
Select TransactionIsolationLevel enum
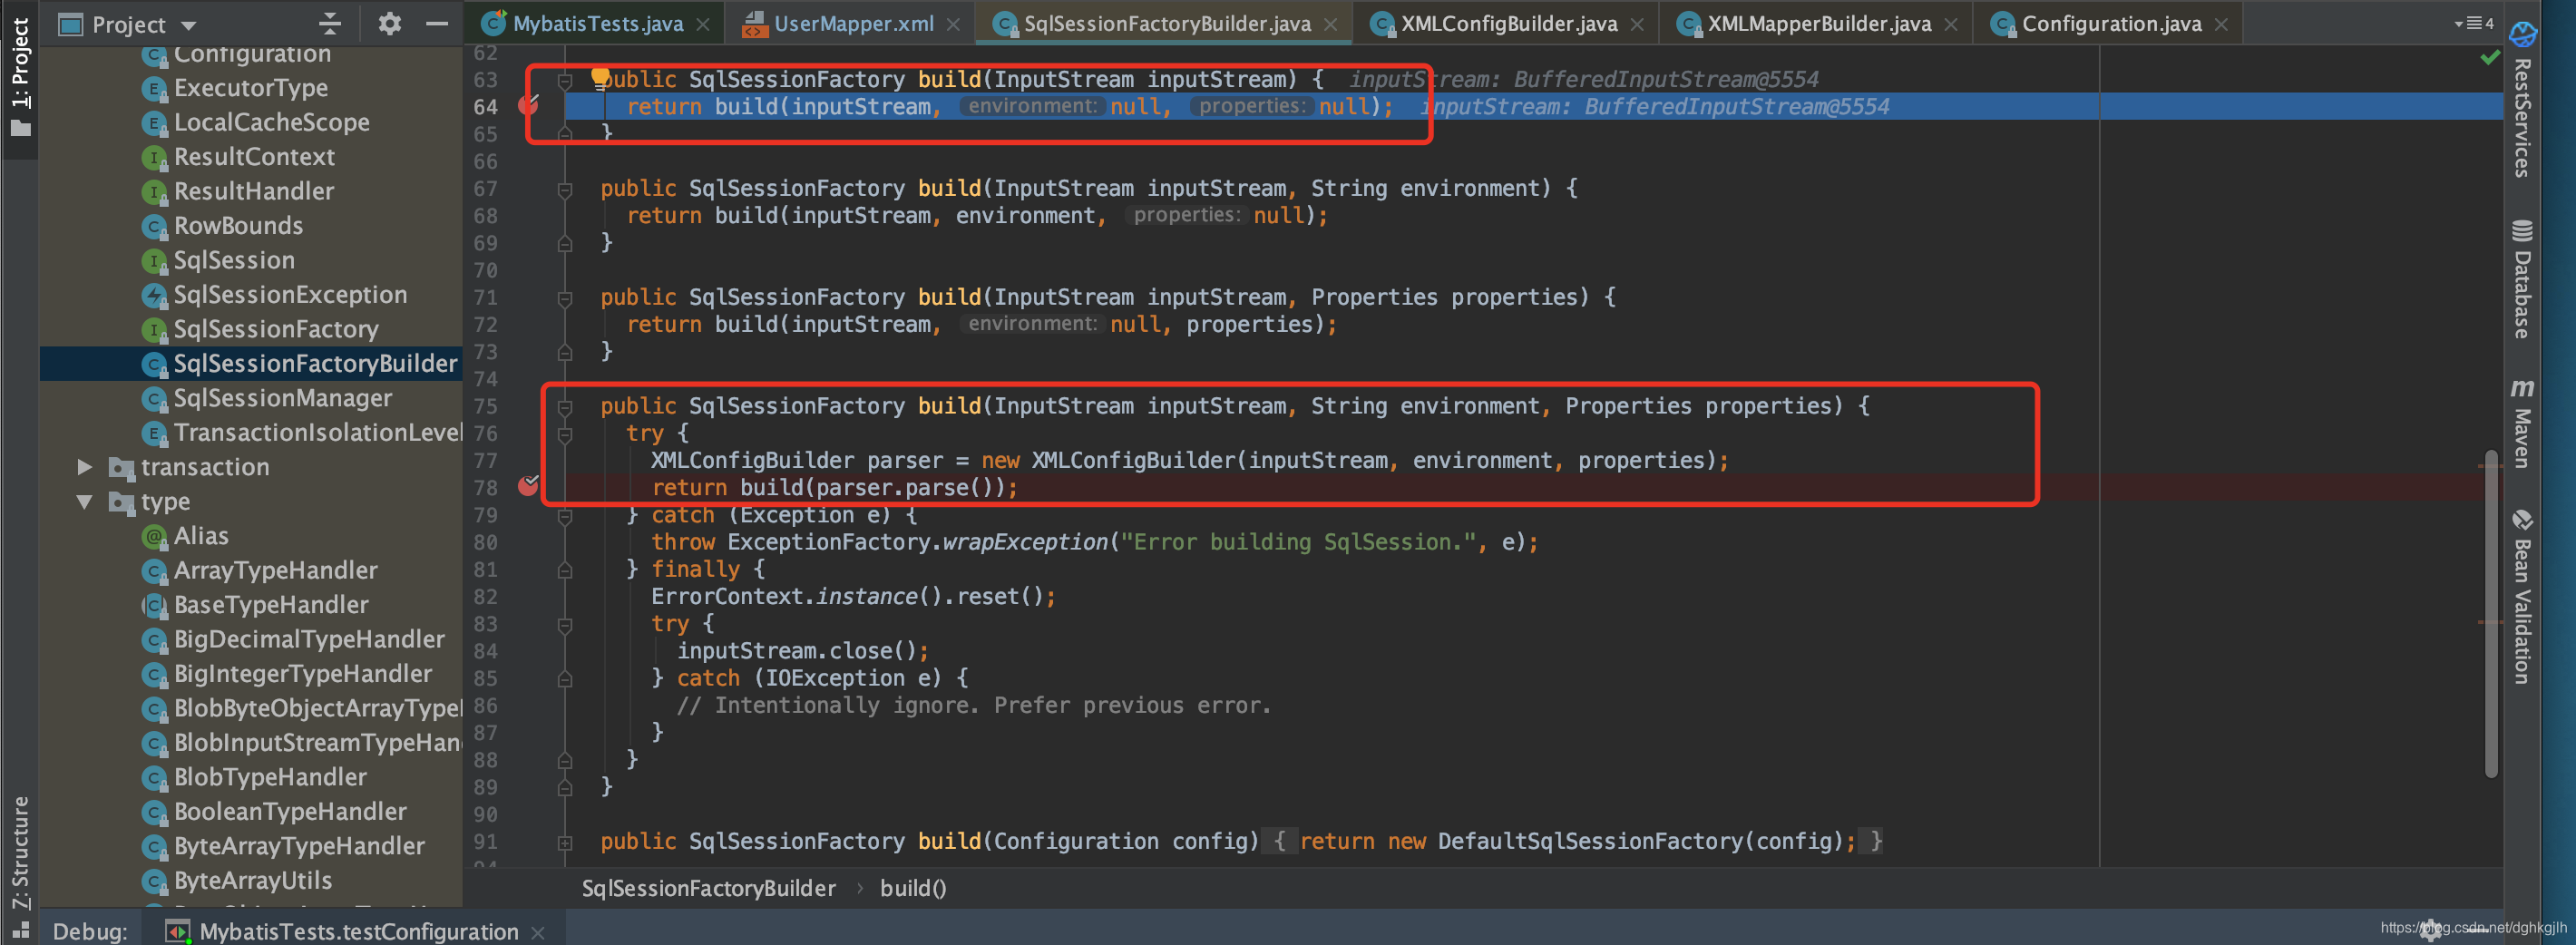coord(318,432)
